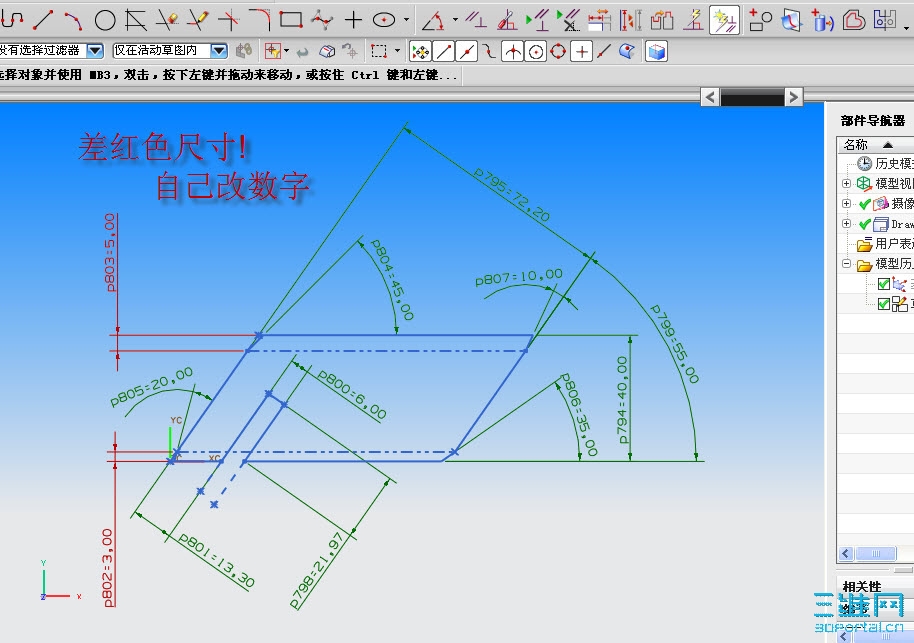Expand the 模型视图 tree node
914x643 pixels.
point(846,184)
